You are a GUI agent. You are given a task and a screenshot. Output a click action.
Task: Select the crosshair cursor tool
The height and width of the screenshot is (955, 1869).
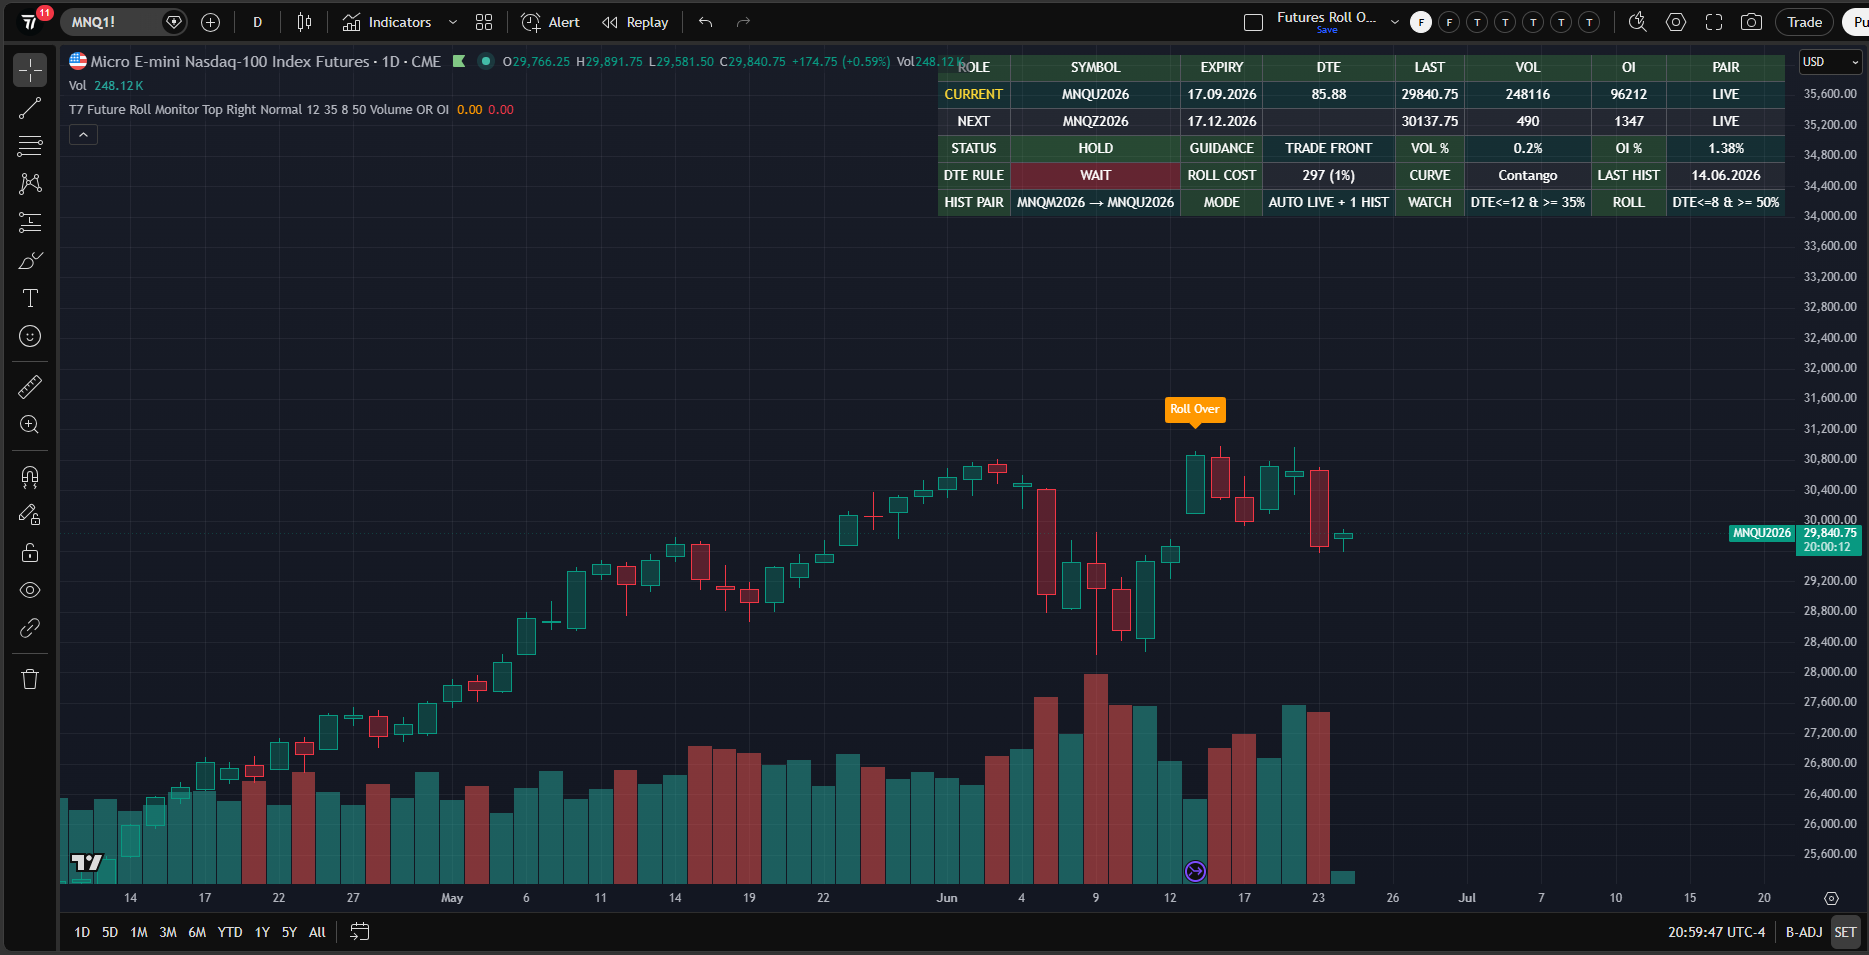[30, 70]
